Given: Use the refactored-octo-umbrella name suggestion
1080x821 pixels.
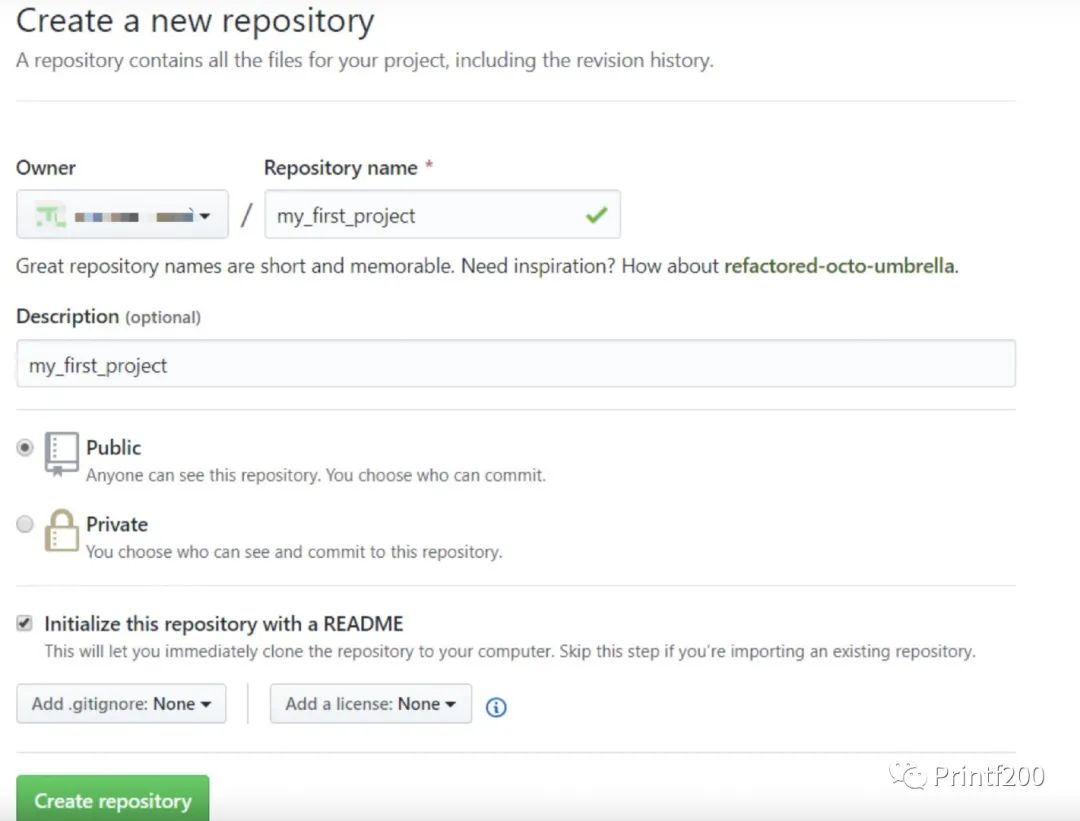Looking at the screenshot, I should (839, 266).
